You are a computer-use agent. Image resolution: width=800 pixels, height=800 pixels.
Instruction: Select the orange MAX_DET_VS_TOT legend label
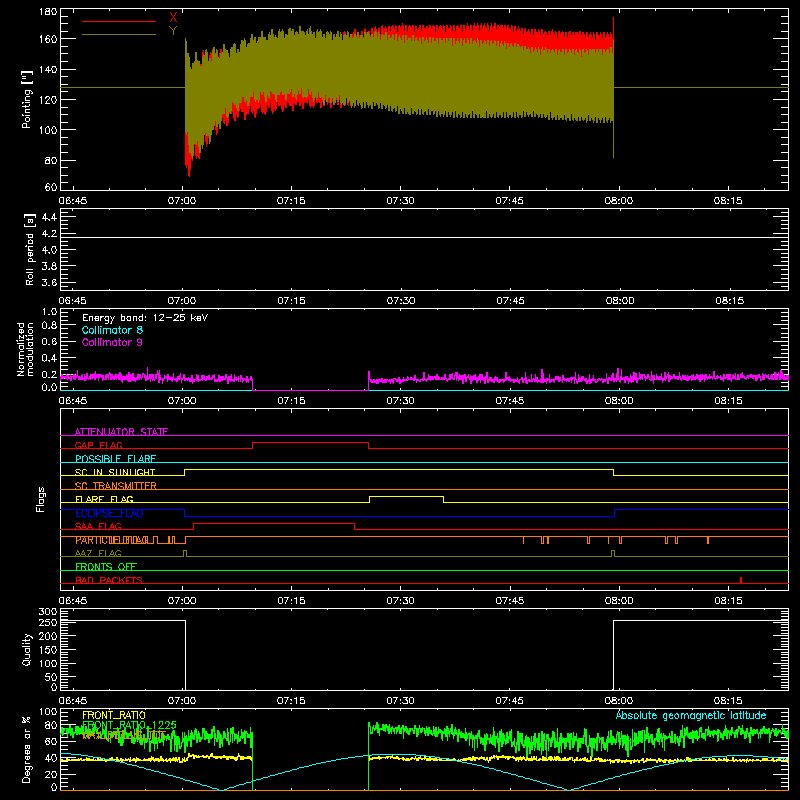[124, 735]
